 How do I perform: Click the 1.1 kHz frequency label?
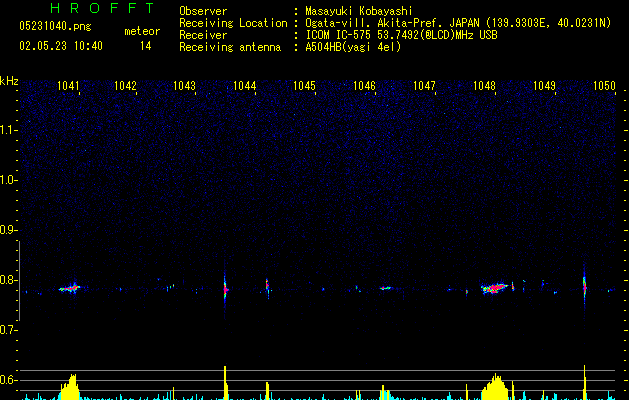(x=8, y=130)
